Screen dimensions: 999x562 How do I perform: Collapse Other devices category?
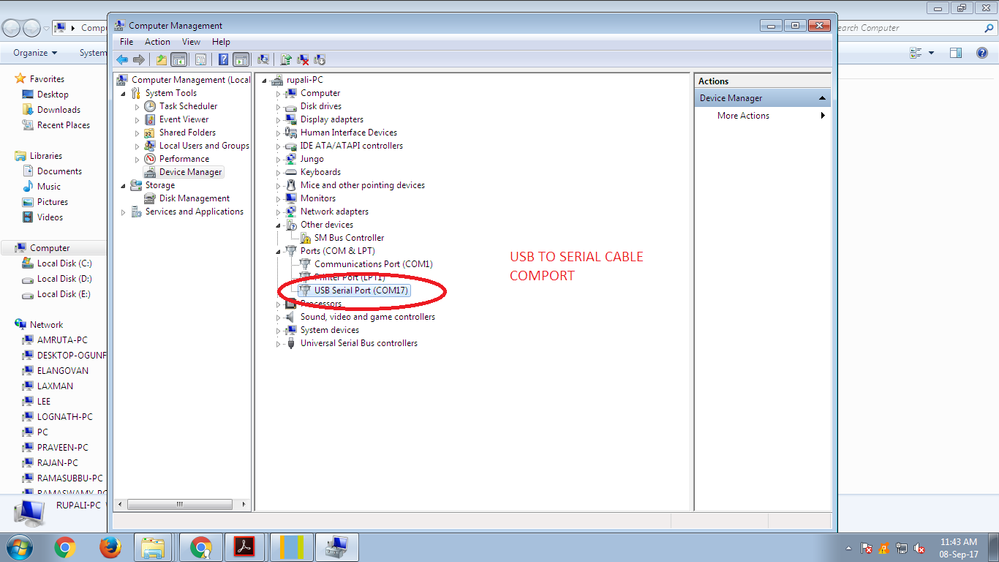[x=278, y=226]
